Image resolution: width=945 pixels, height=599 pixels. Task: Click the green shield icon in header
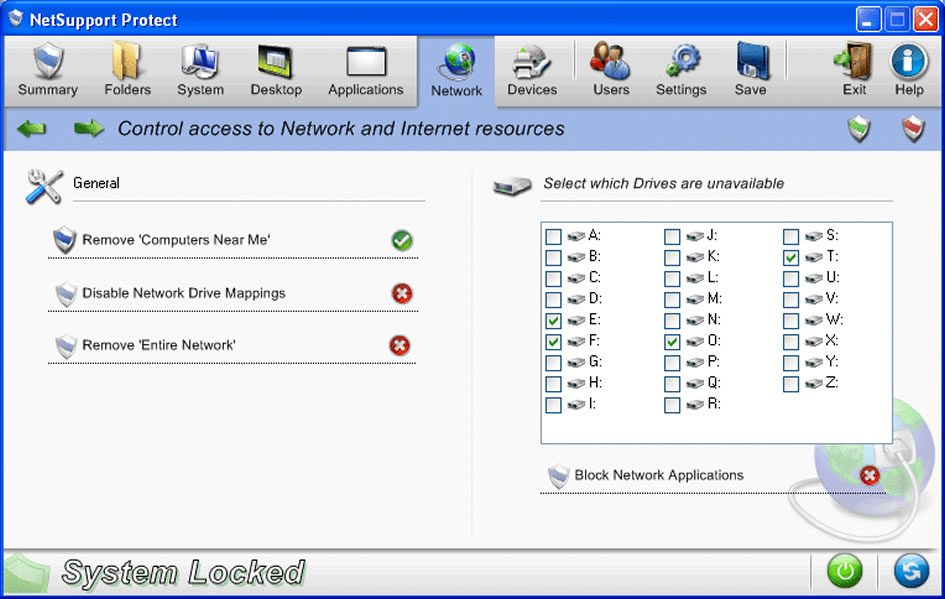[859, 128]
